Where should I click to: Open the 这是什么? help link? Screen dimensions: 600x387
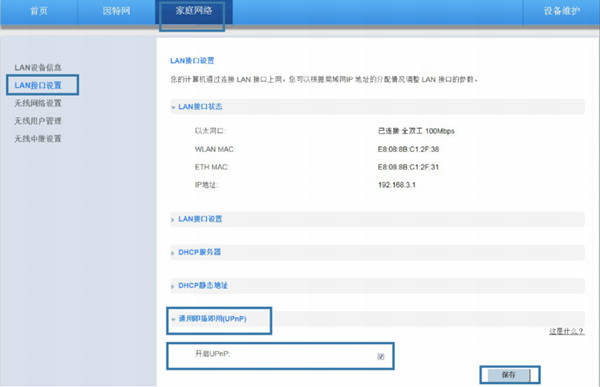coord(567,331)
